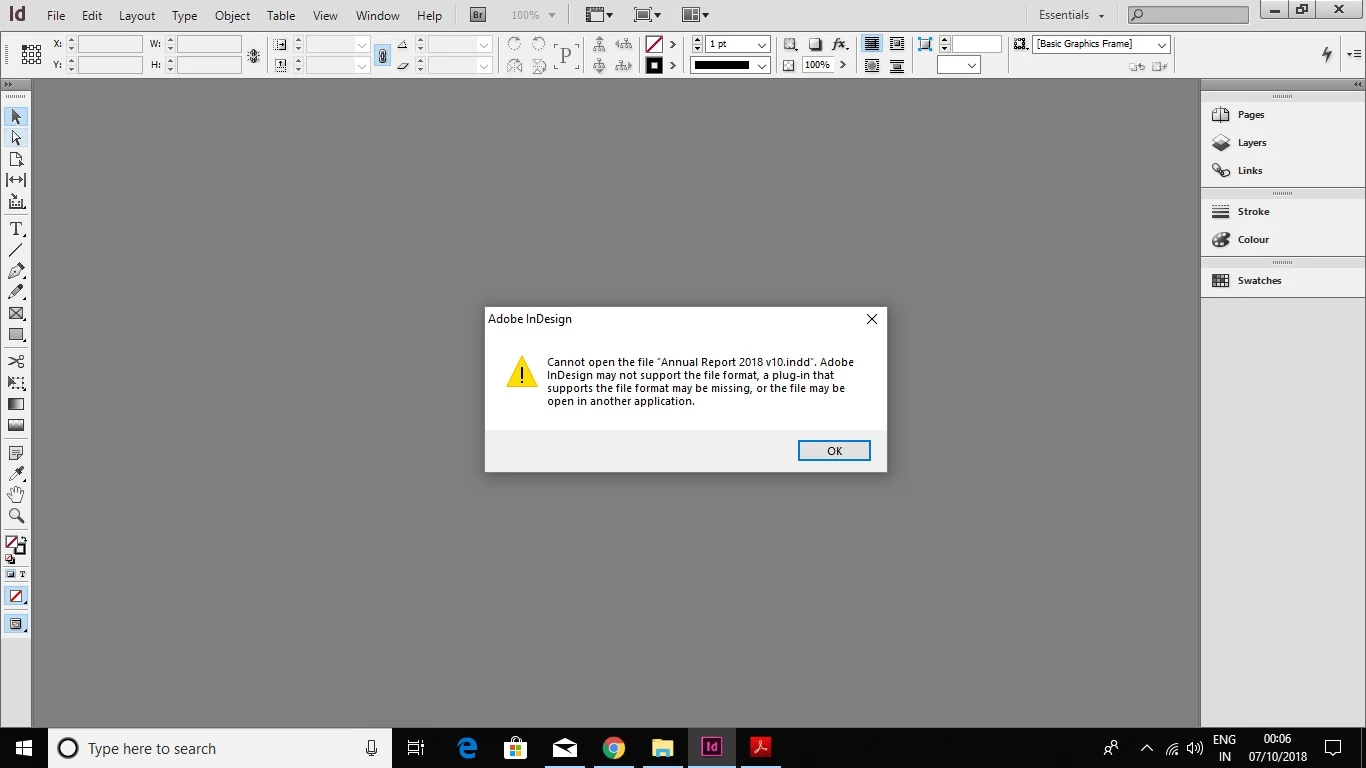
Task: Open the File menu
Action: click(x=56, y=16)
